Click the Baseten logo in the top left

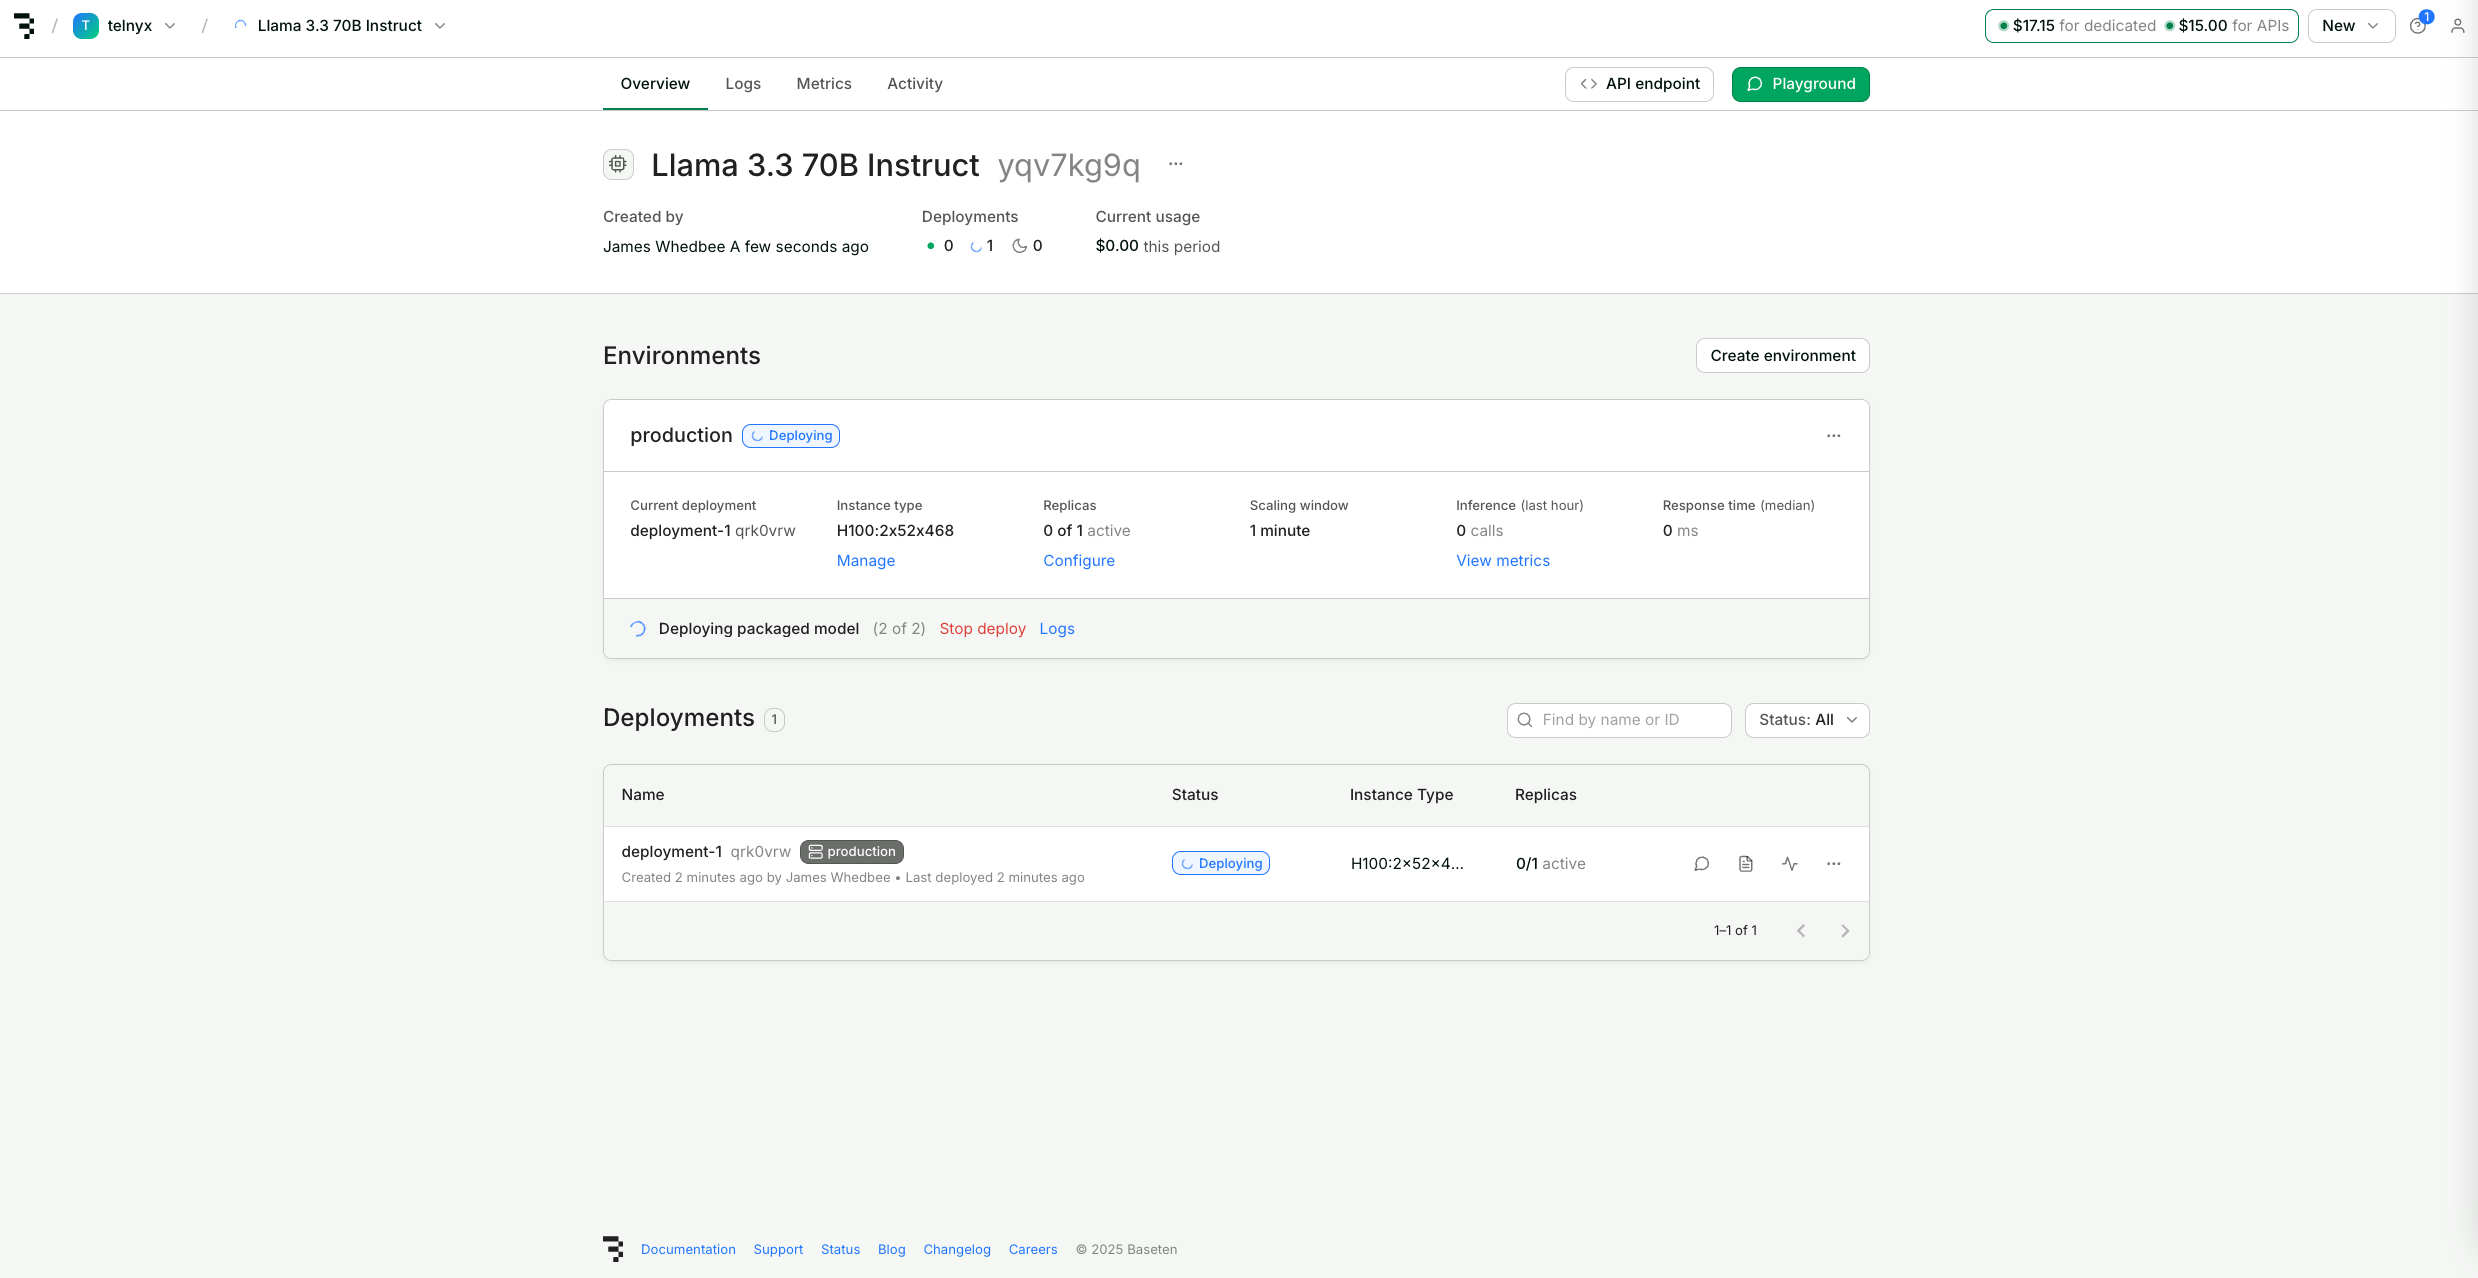[25, 25]
